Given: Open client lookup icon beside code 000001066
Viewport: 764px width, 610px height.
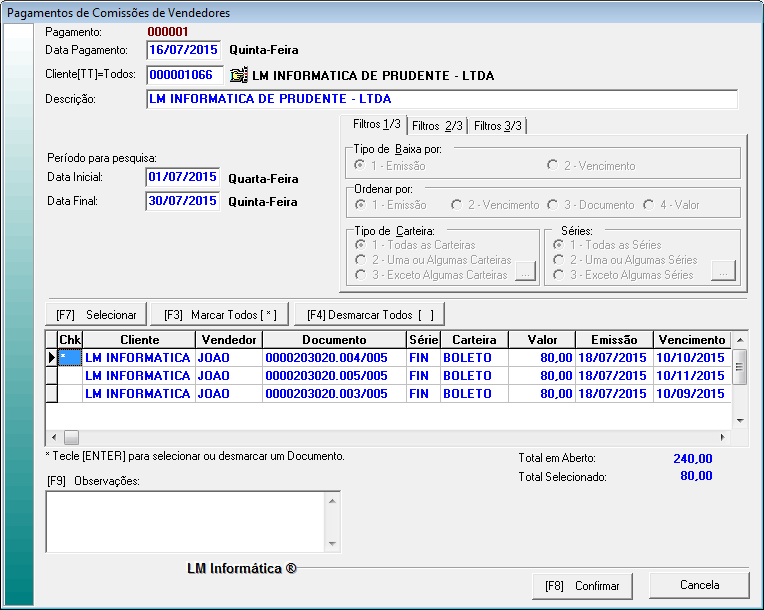Looking at the screenshot, I should click(x=239, y=75).
